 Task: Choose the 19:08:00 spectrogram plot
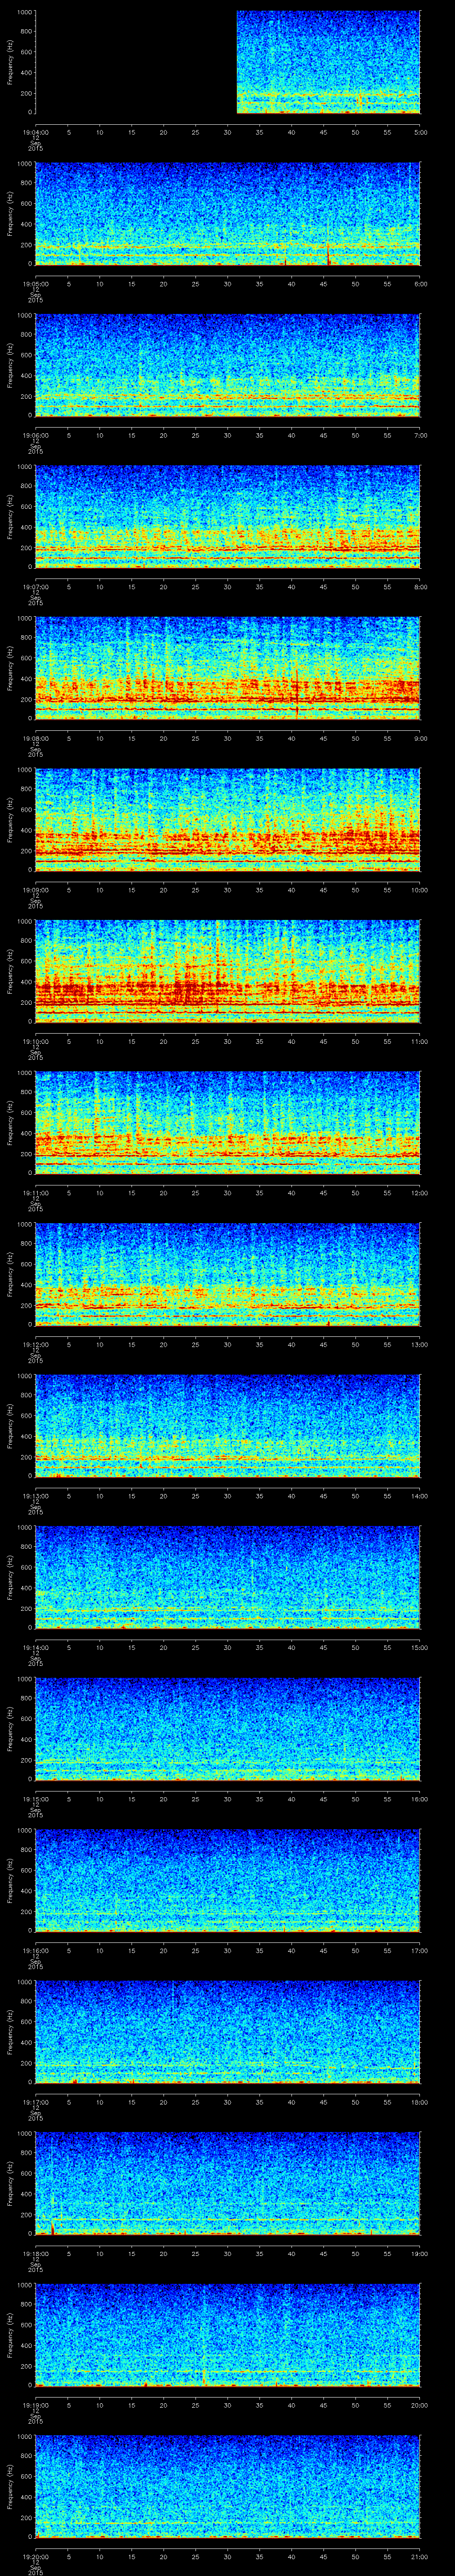[228, 669]
